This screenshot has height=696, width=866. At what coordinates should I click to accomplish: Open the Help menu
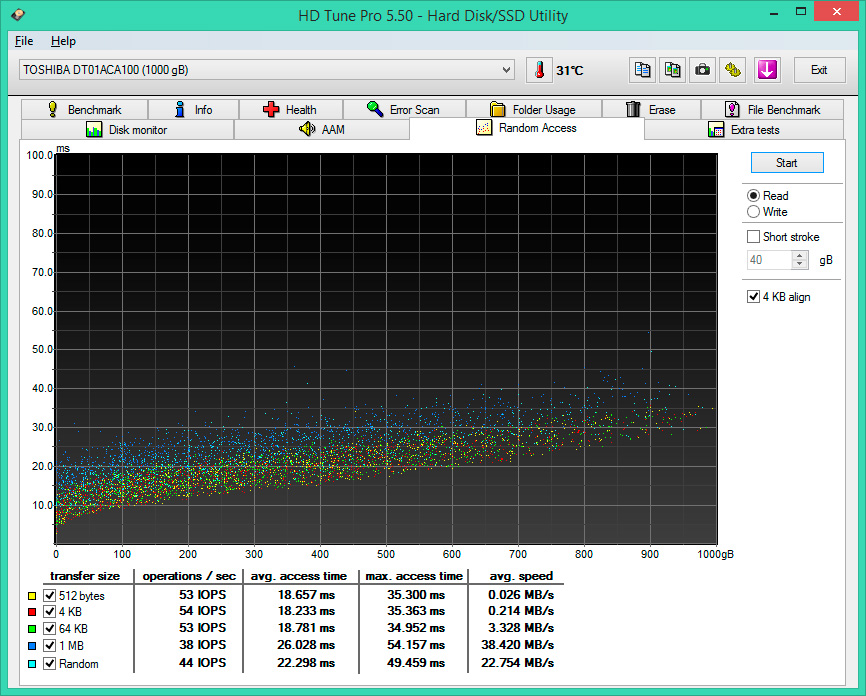(63, 41)
